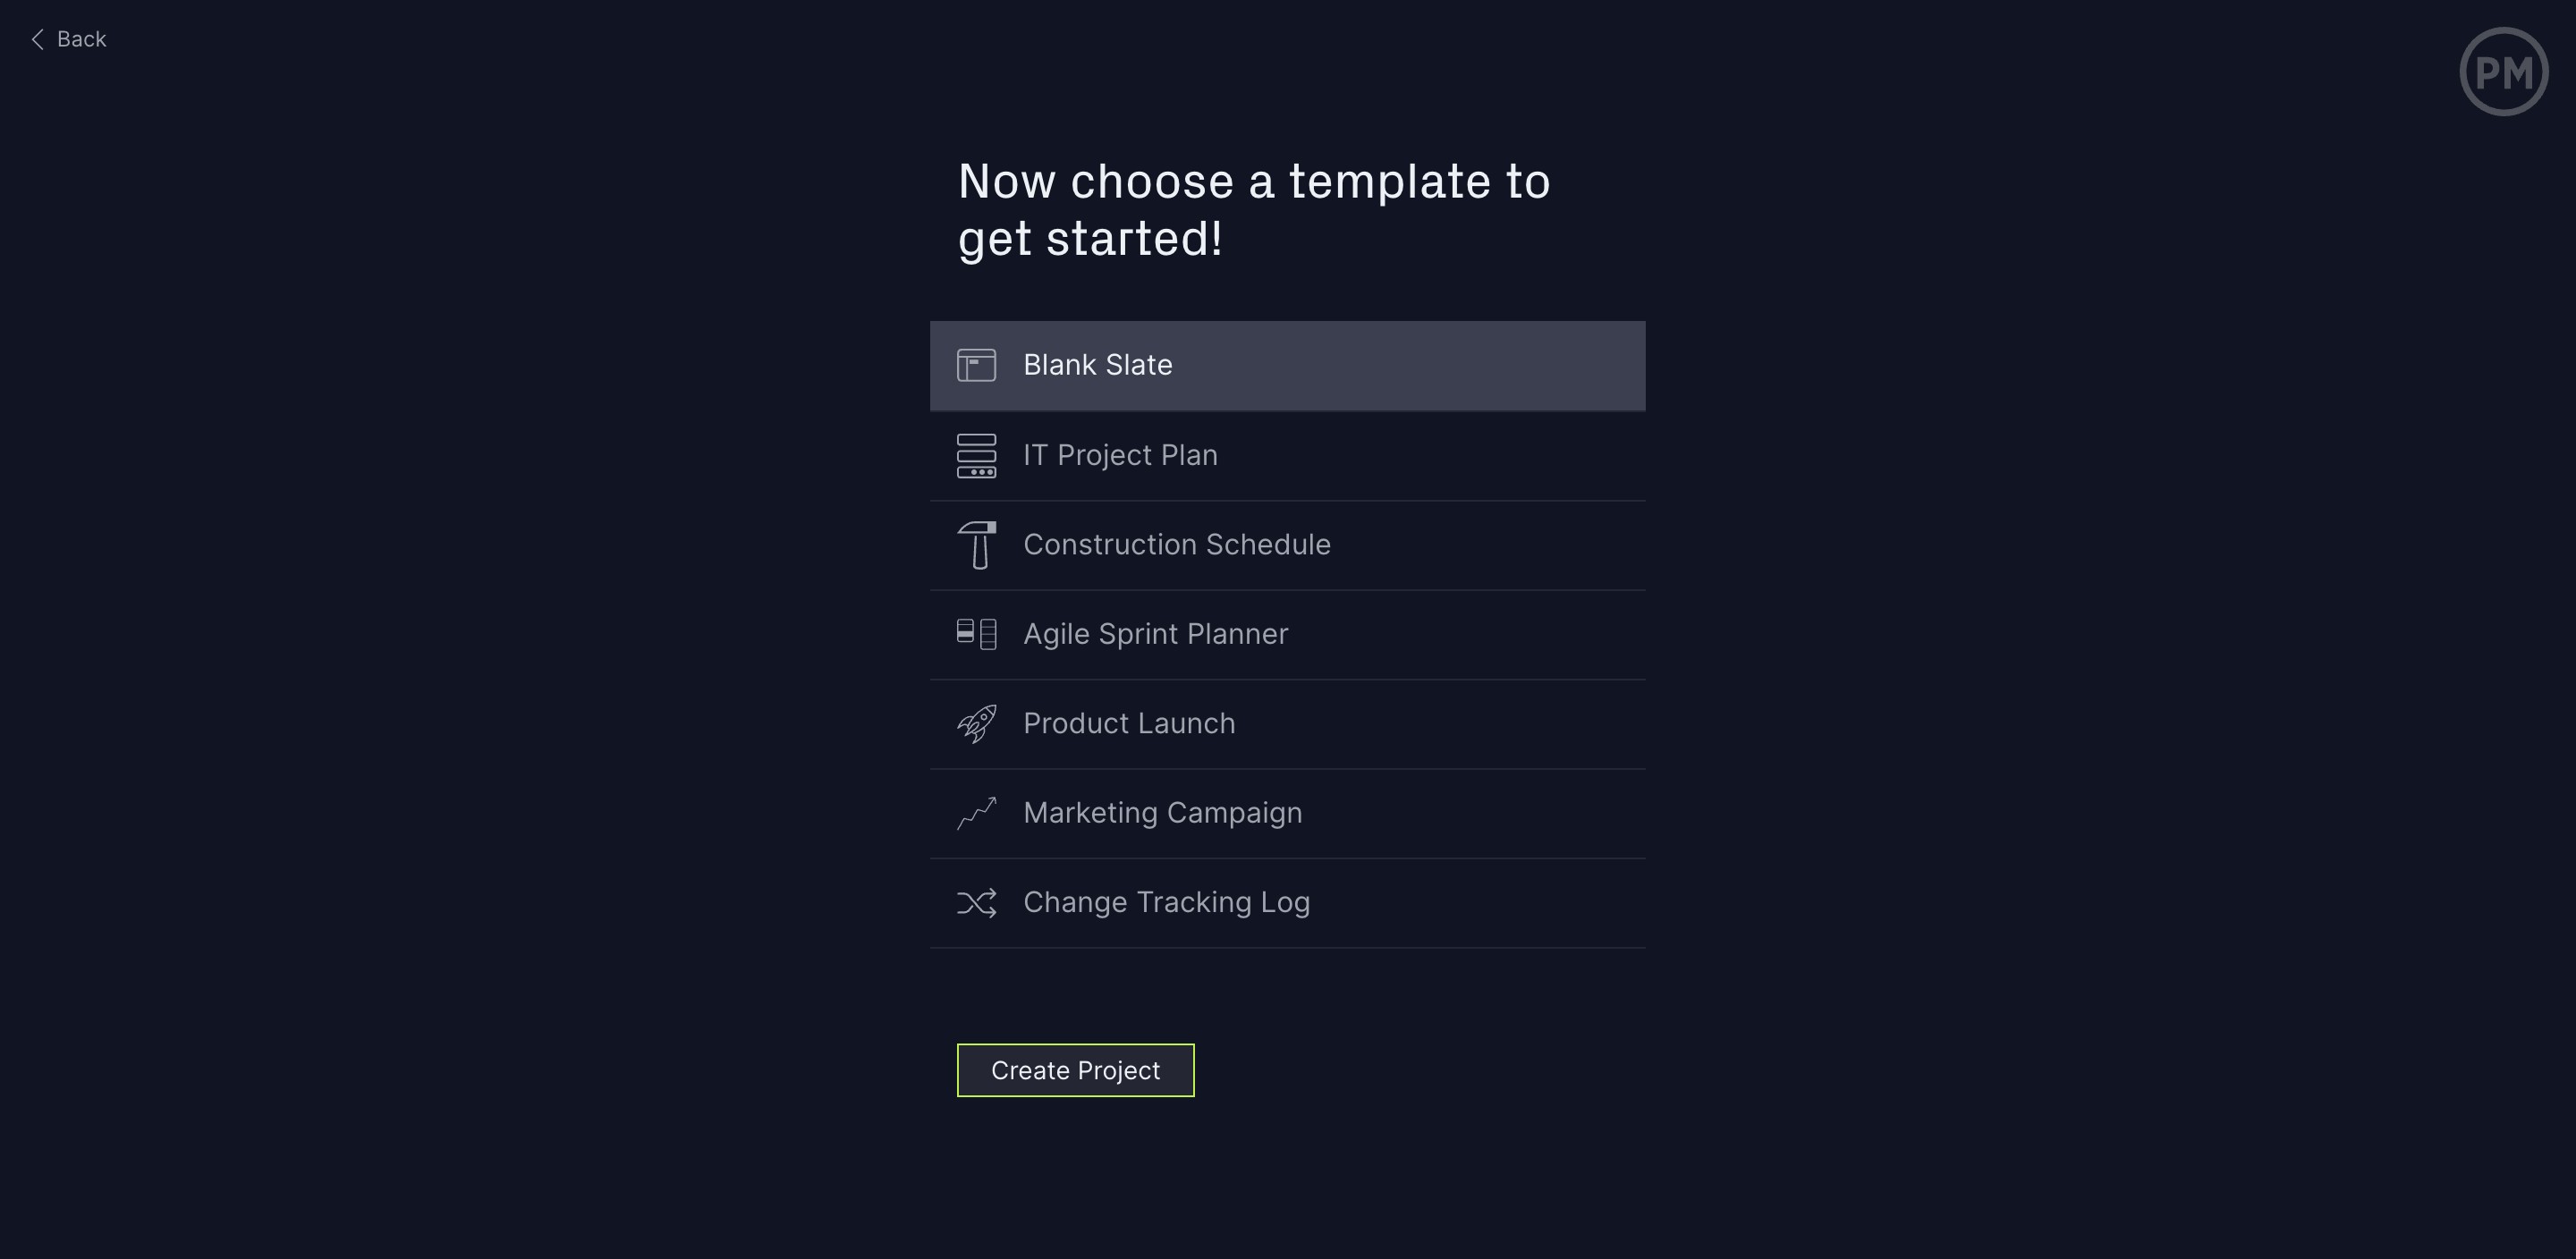
Task: Pick the Construction Schedule template
Action: point(1176,545)
